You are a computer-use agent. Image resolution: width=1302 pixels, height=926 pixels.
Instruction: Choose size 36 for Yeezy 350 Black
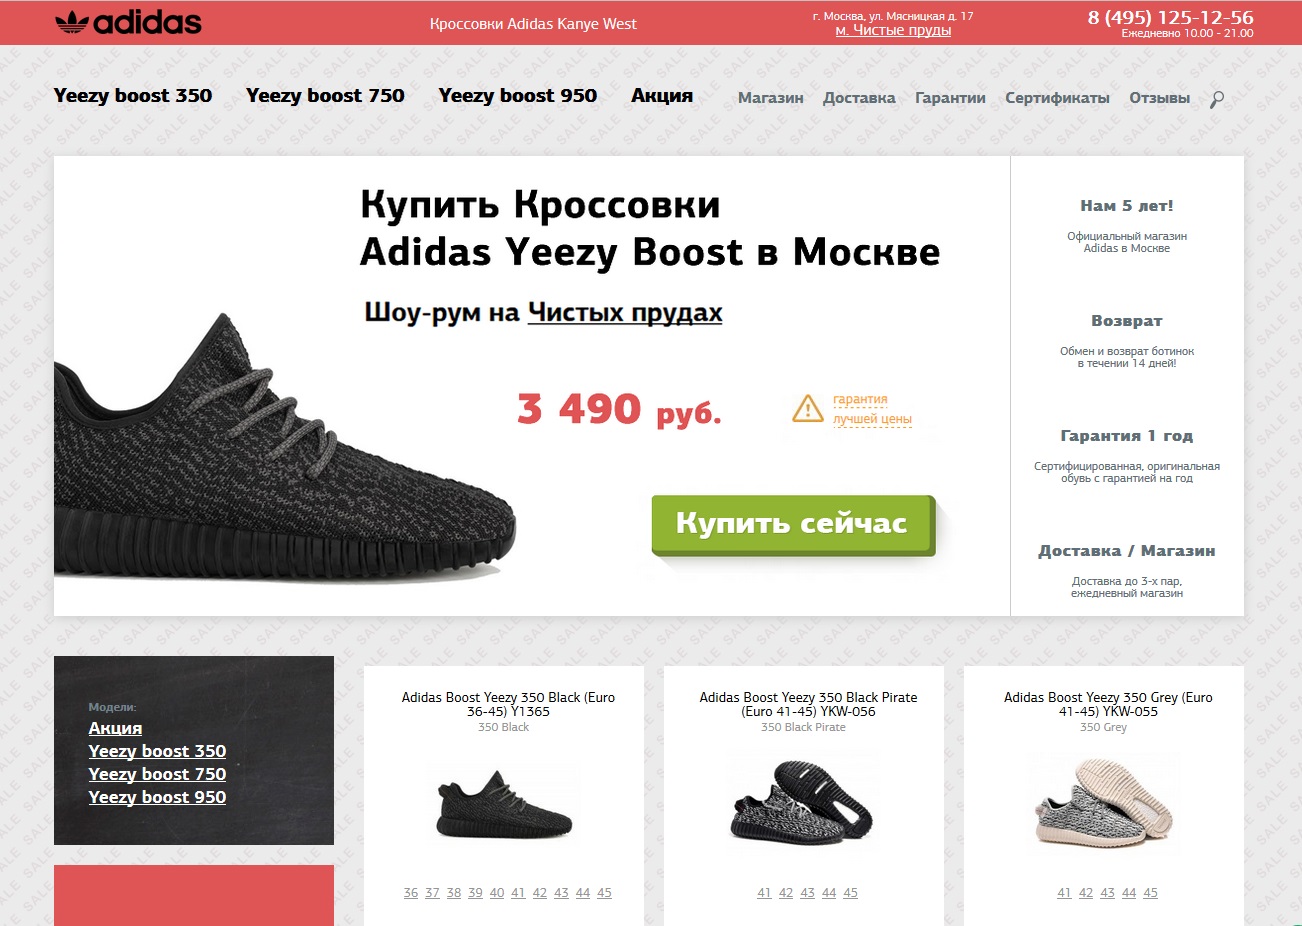coord(411,893)
